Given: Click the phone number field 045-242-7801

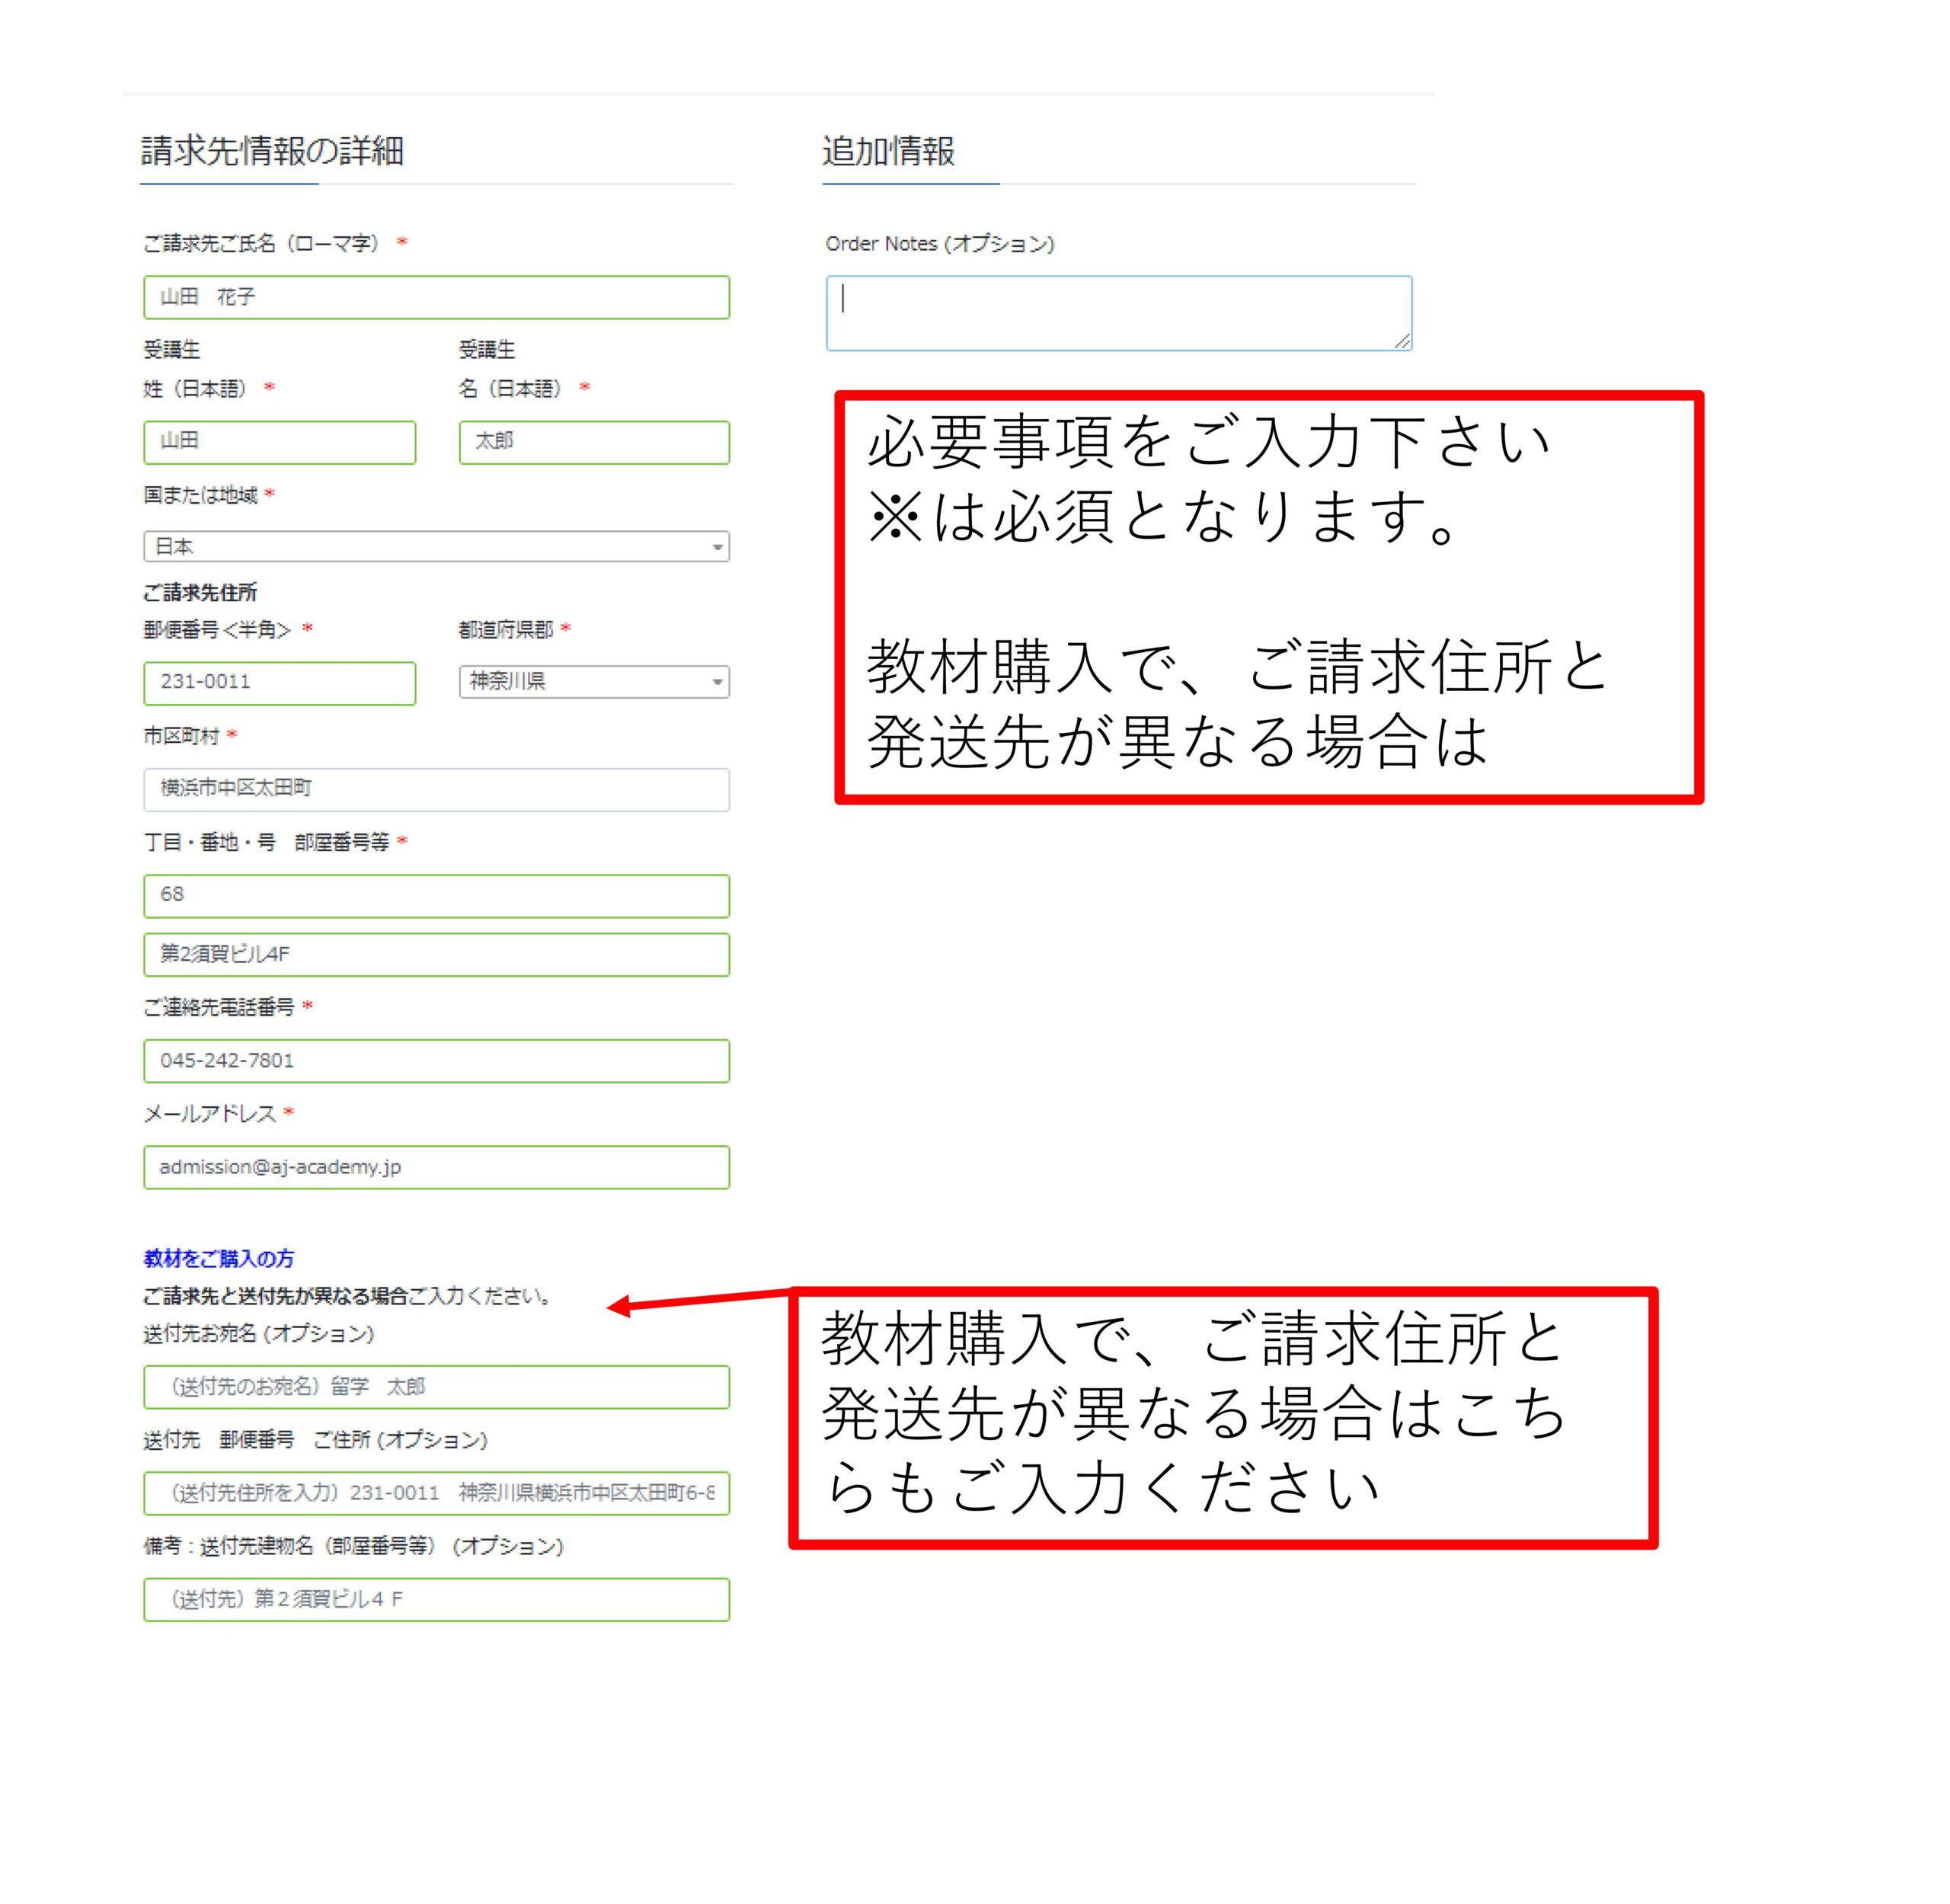Looking at the screenshot, I should (436, 1061).
